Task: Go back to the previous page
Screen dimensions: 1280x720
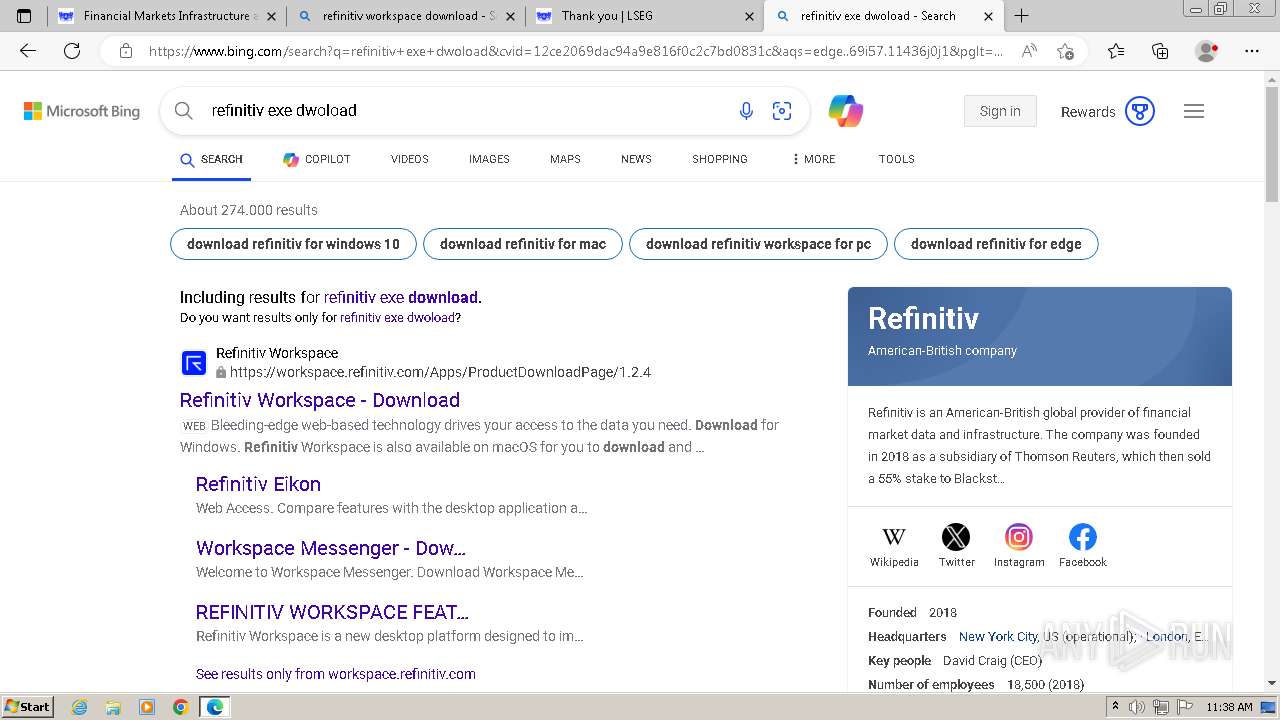Action: (28, 51)
